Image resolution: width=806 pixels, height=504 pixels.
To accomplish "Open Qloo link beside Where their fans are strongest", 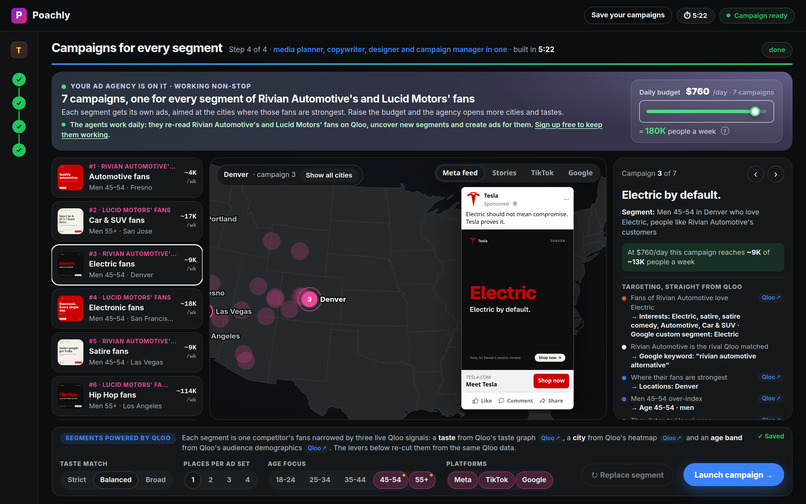I will [771, 377].
